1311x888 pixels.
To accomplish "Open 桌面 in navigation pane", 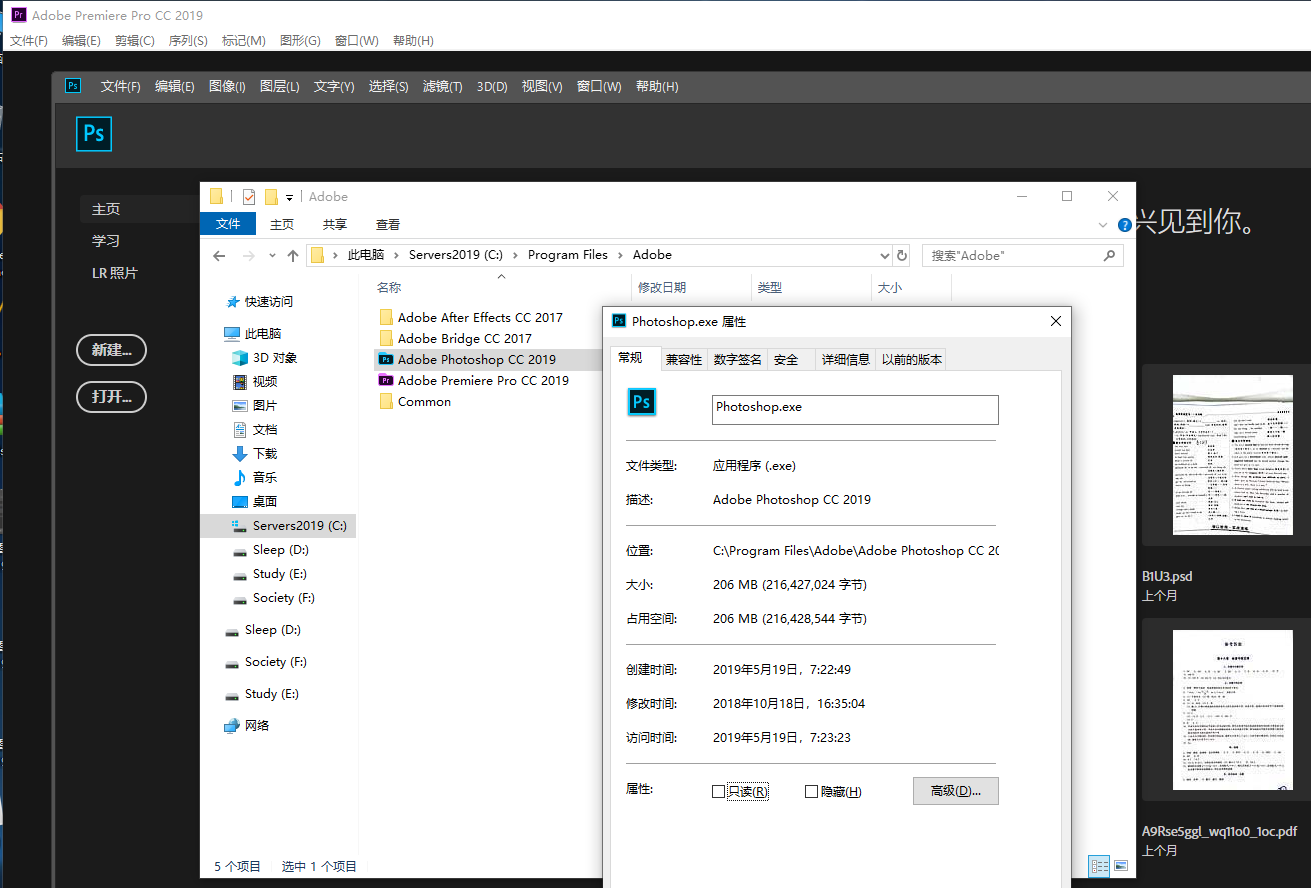I will point(254,501).
